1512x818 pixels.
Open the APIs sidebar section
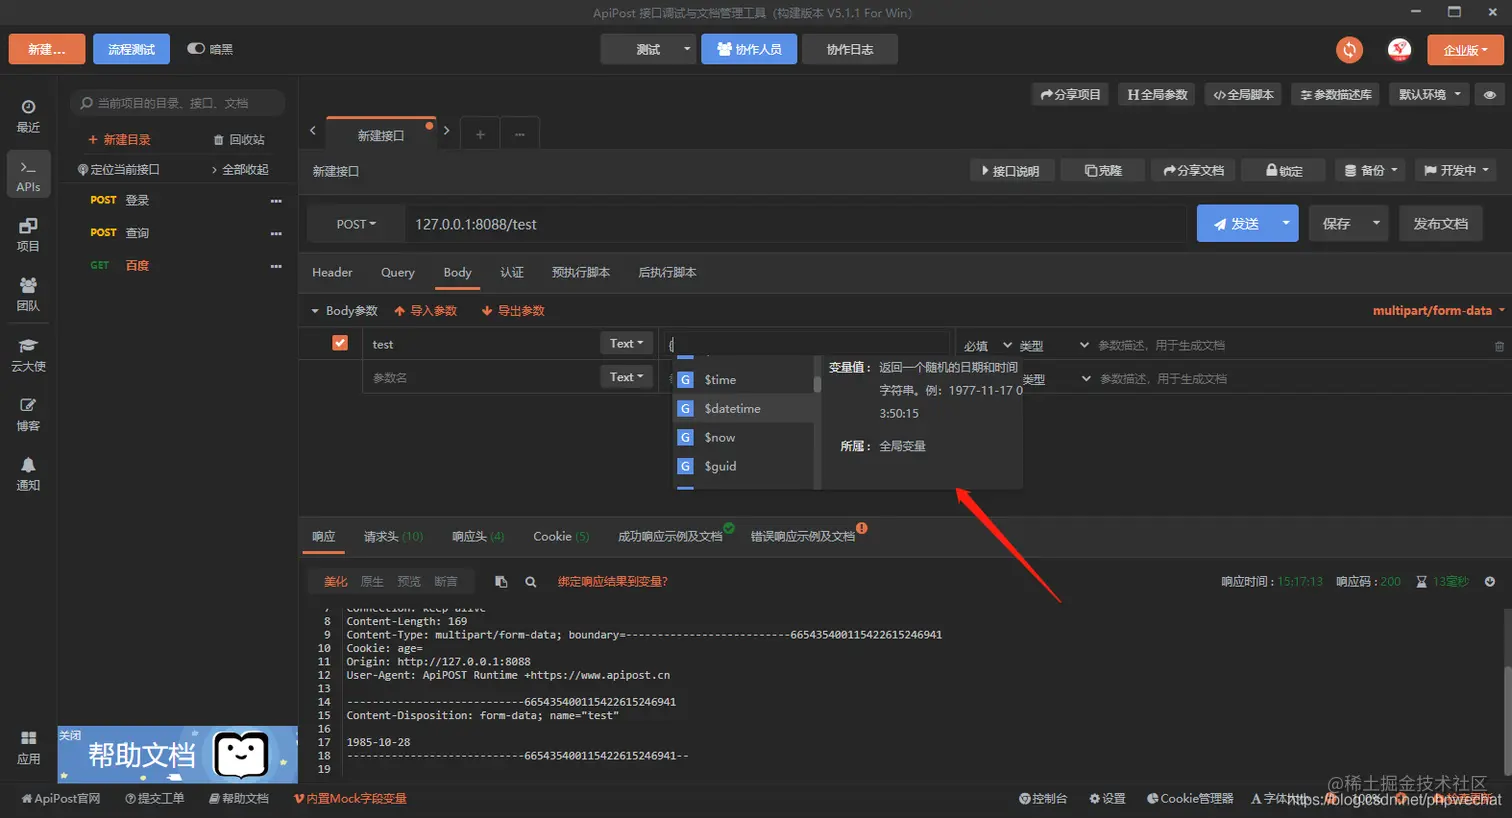click(28, 174)
